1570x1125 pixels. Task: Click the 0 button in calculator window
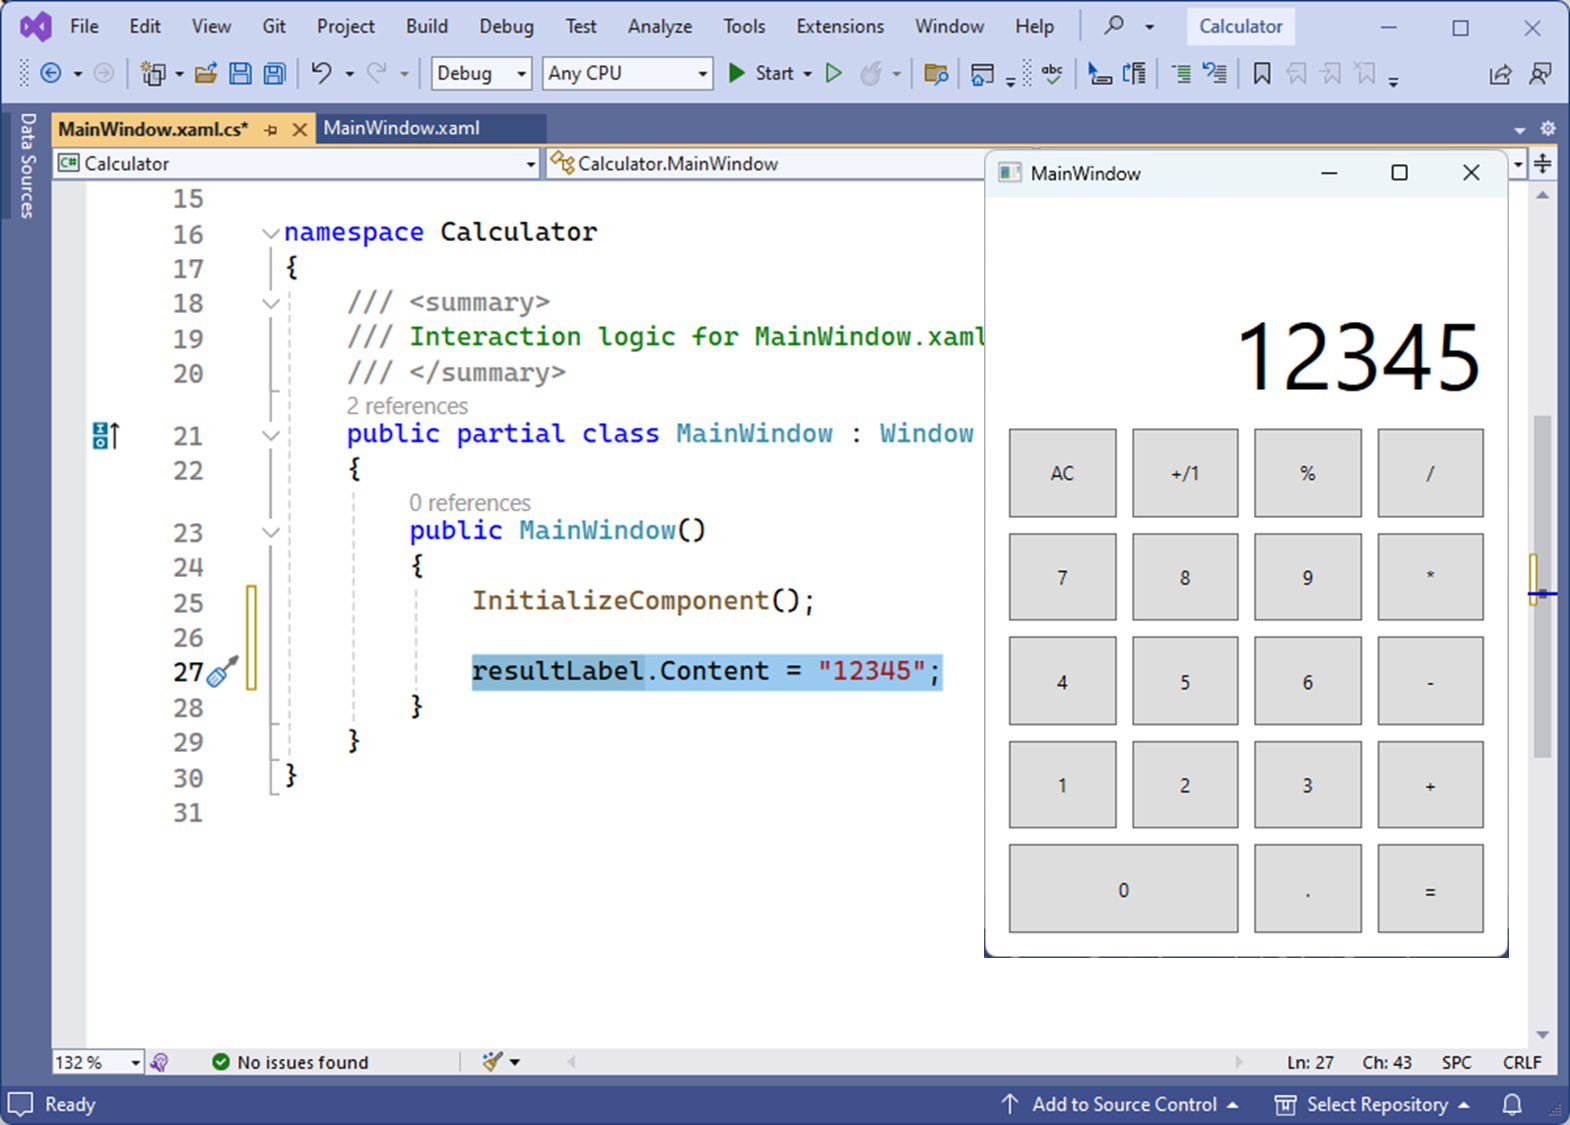coord(1123,889)
